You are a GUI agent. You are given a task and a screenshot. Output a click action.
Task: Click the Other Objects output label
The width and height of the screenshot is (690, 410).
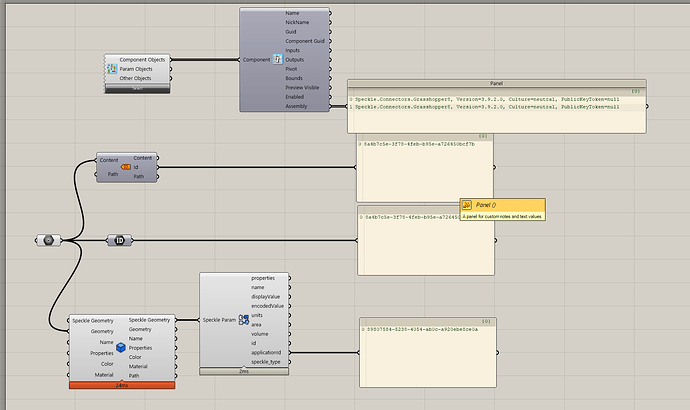tap(135, 78)
